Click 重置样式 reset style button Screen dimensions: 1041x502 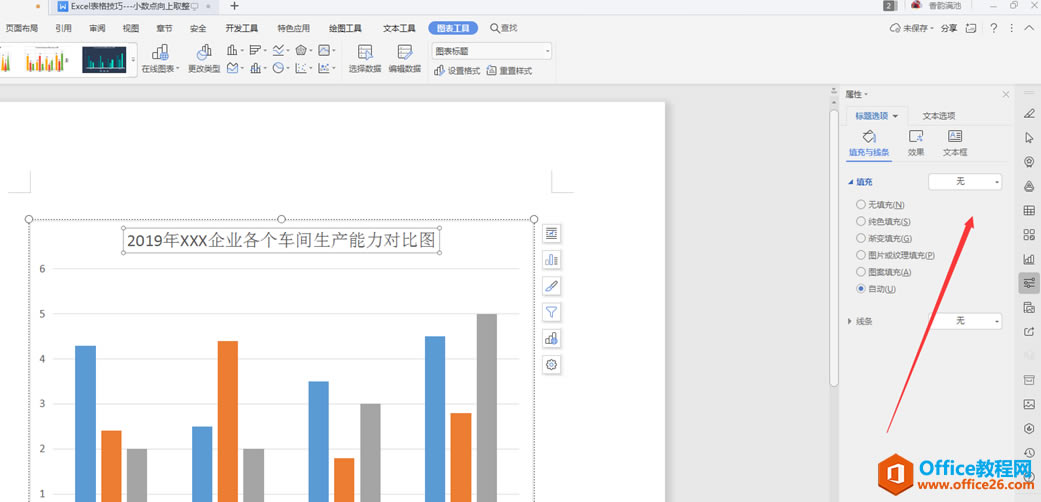coord(509,70)
